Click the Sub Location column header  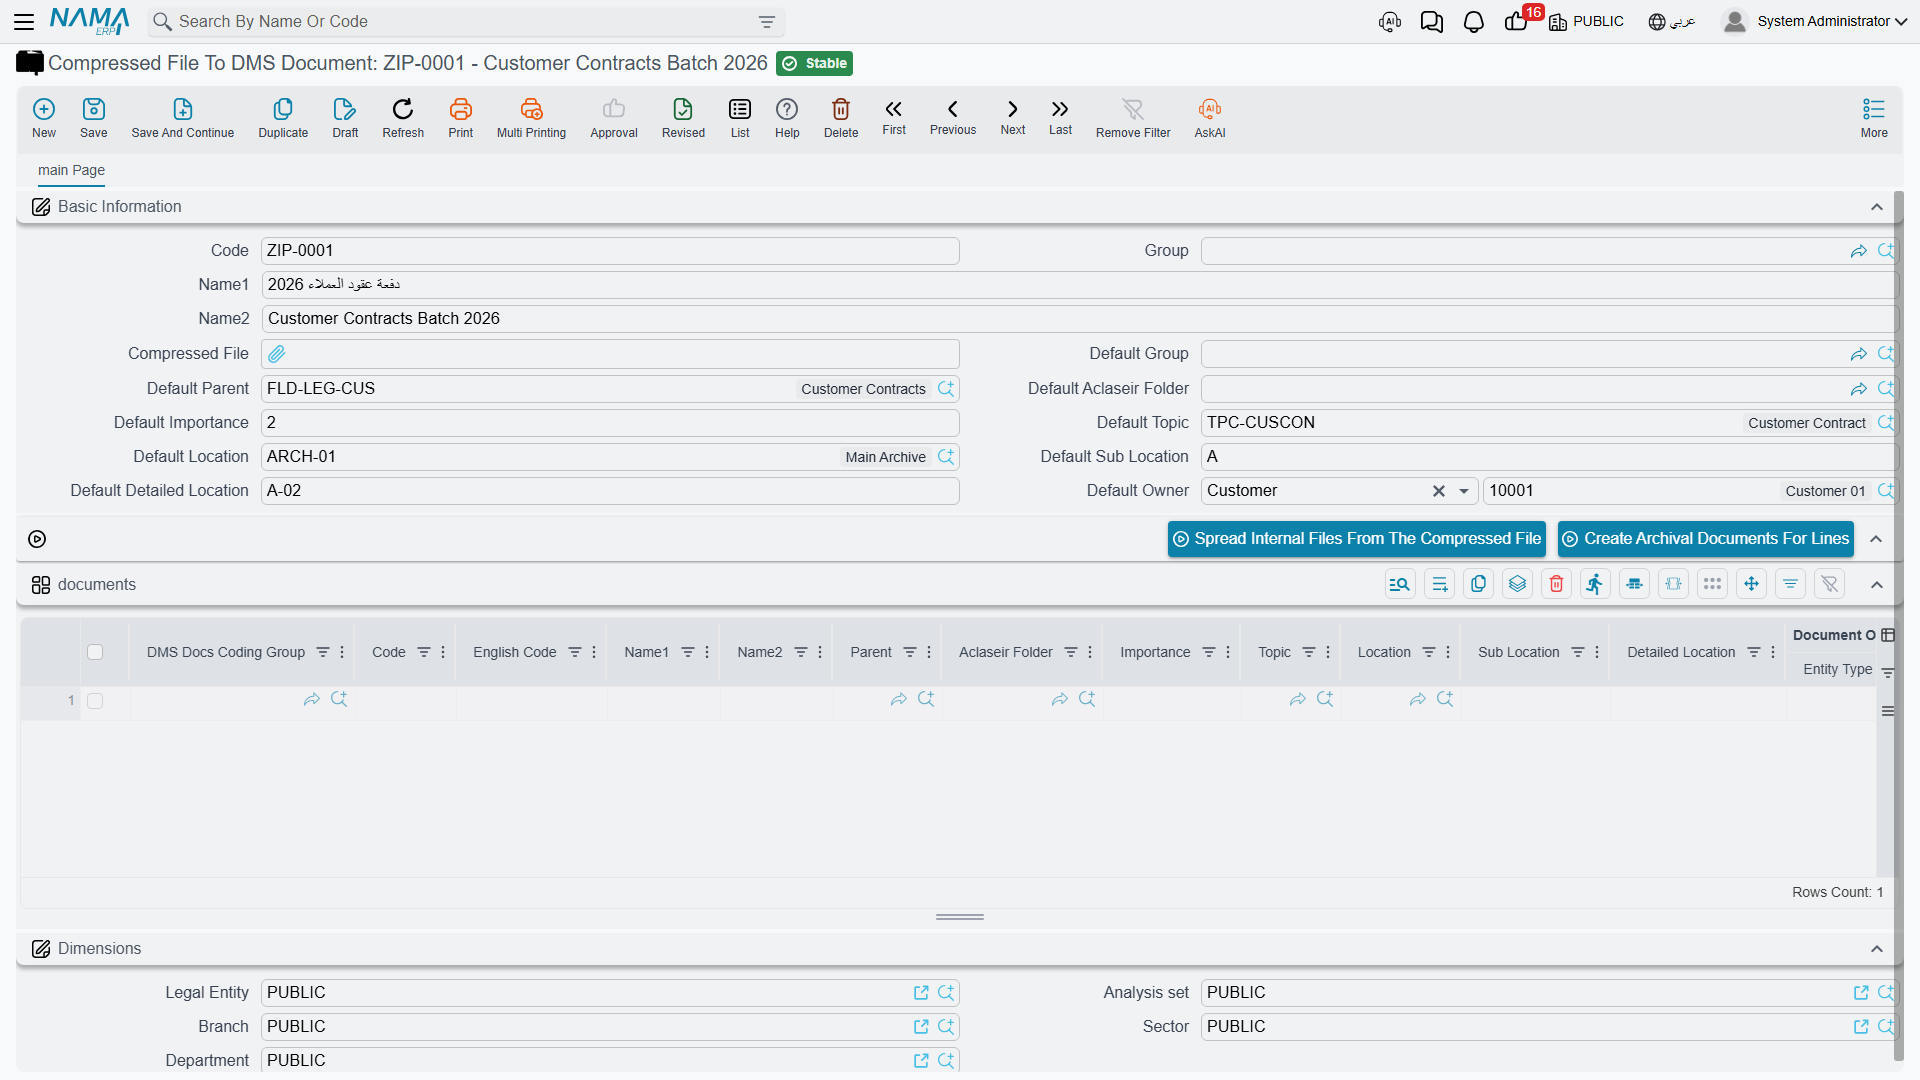(x=1519, y=652)
